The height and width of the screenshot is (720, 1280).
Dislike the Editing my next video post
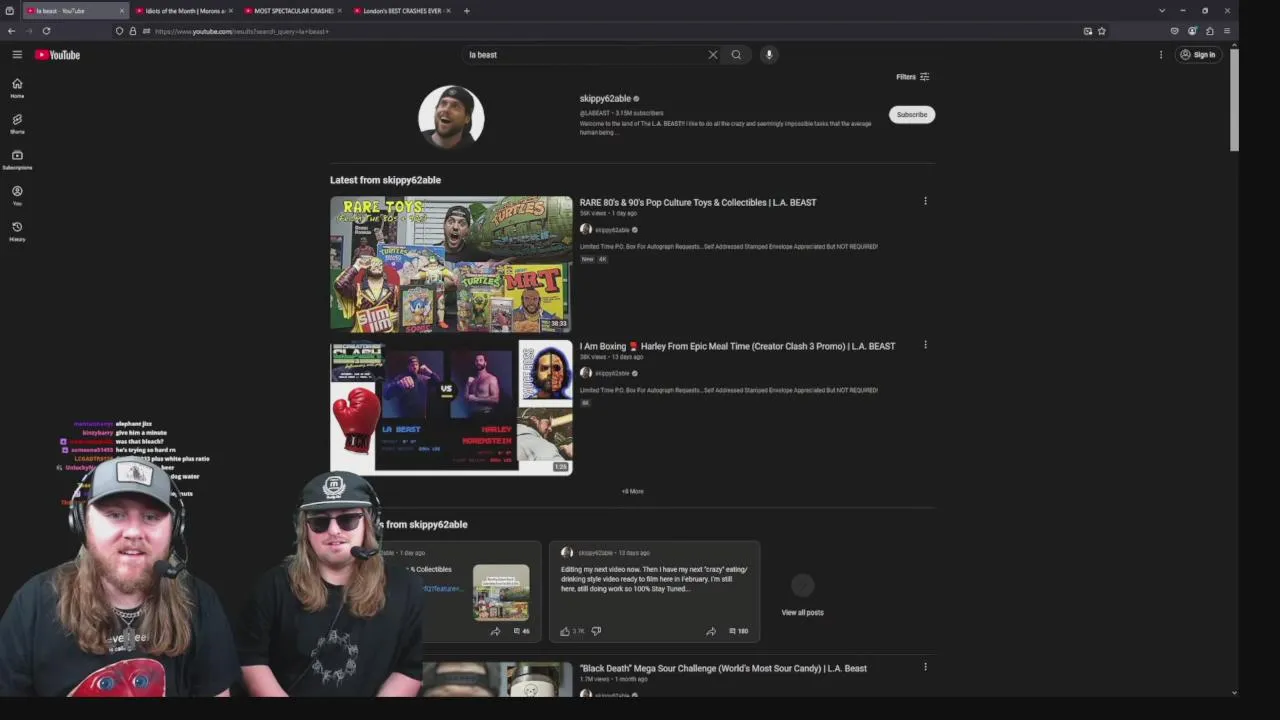click(596, 631)
